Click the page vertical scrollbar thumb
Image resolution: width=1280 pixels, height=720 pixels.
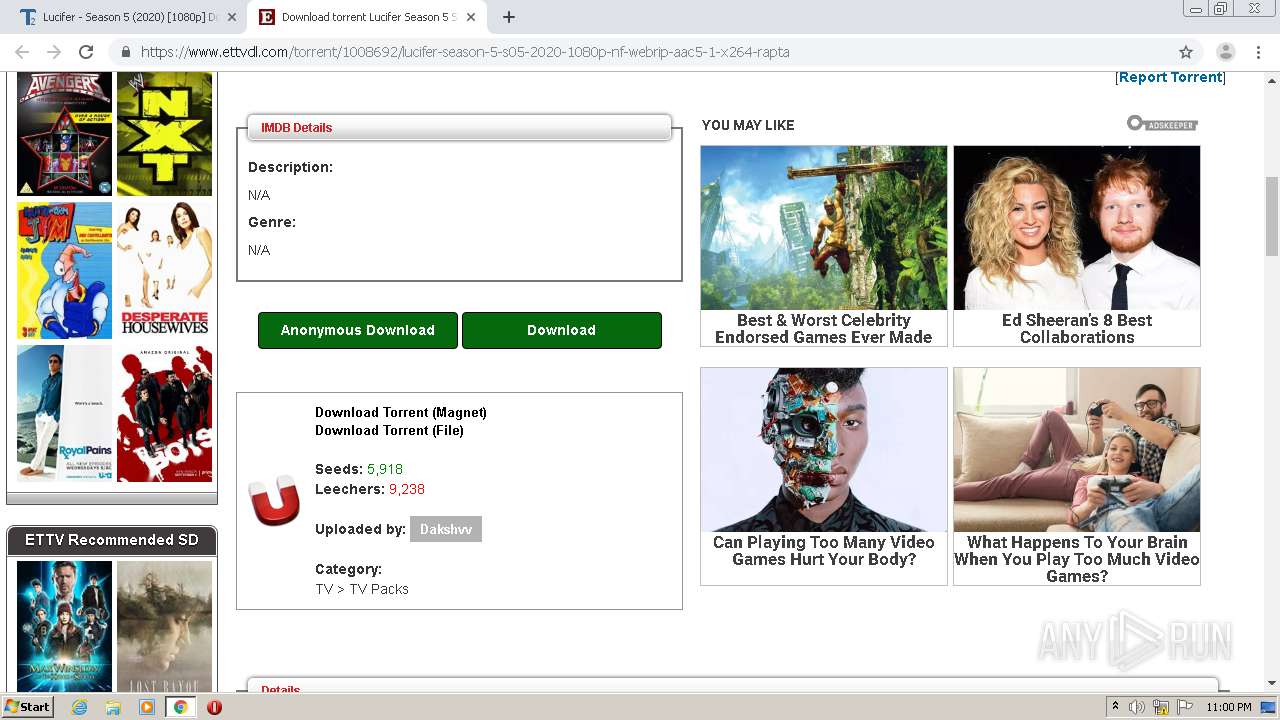pyautogui.click(x=1272, y=215)
